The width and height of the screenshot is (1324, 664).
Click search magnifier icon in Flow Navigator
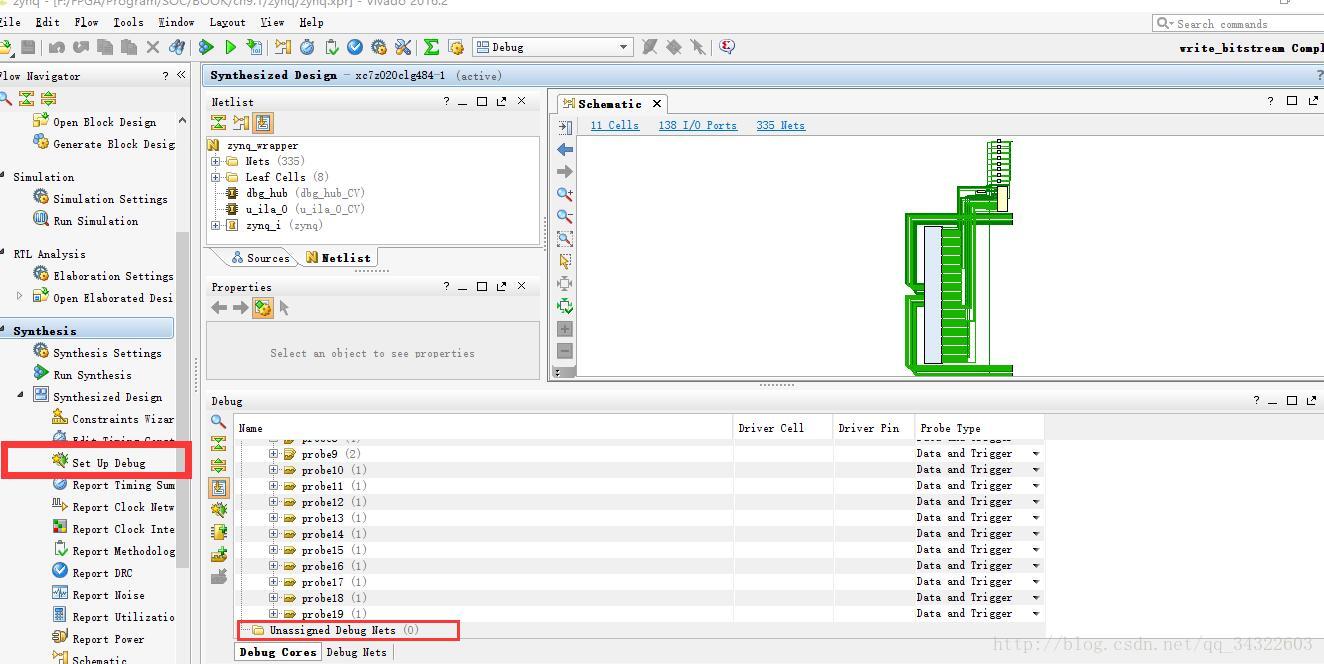5,98
